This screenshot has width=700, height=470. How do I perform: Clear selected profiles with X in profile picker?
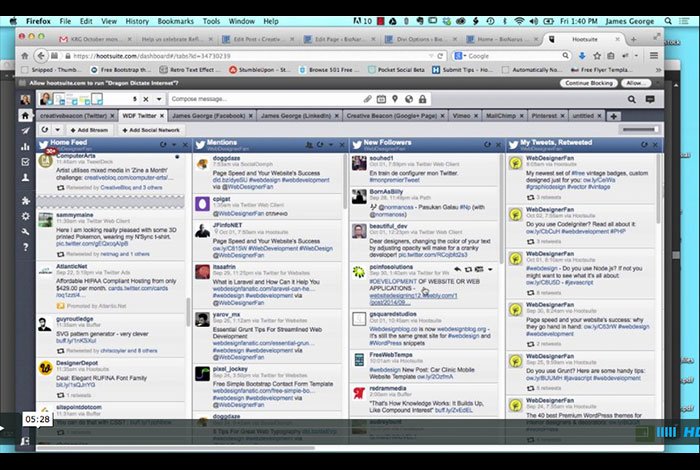tap(146, 99)
